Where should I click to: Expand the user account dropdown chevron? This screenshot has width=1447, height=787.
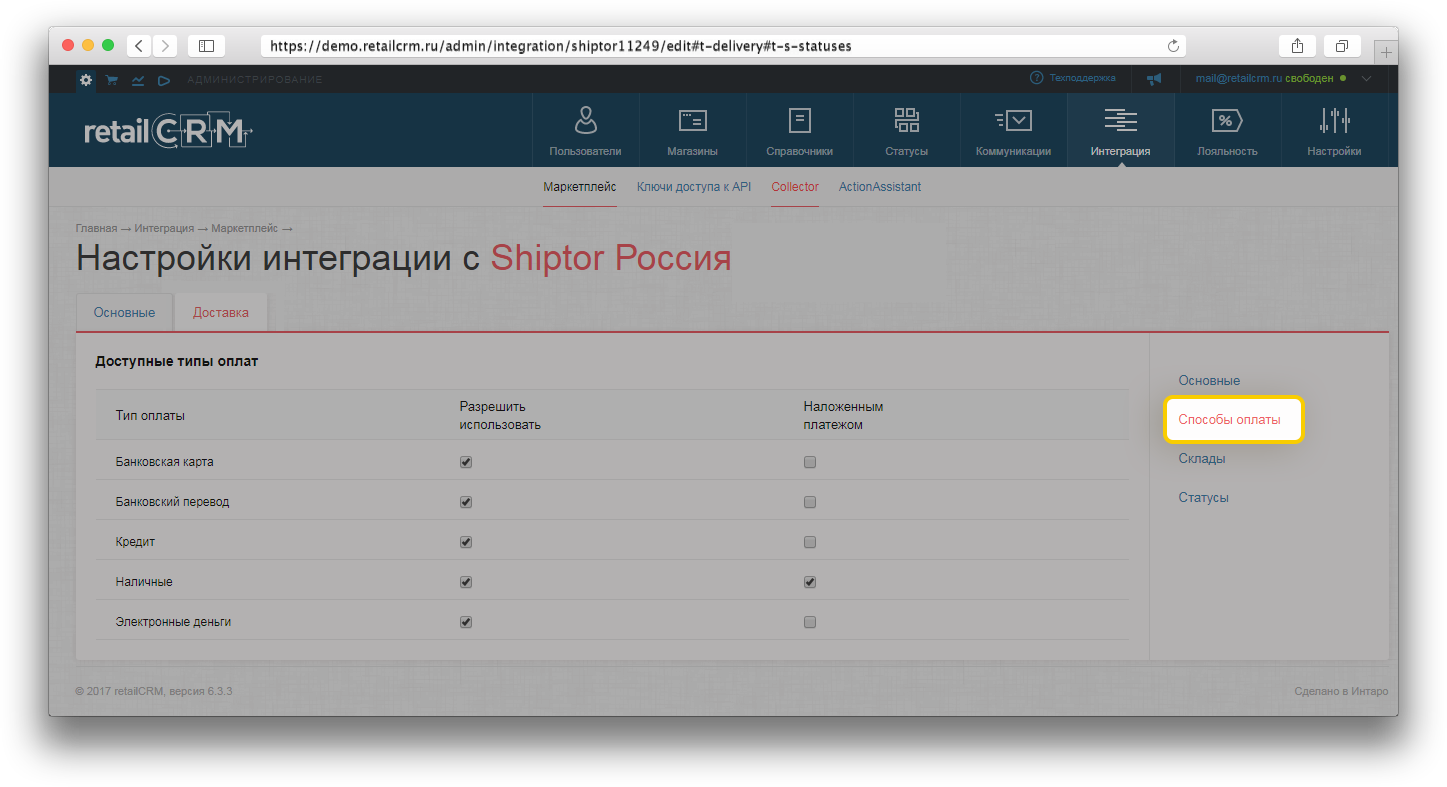pyautogui.click(x=1367, y=78)
